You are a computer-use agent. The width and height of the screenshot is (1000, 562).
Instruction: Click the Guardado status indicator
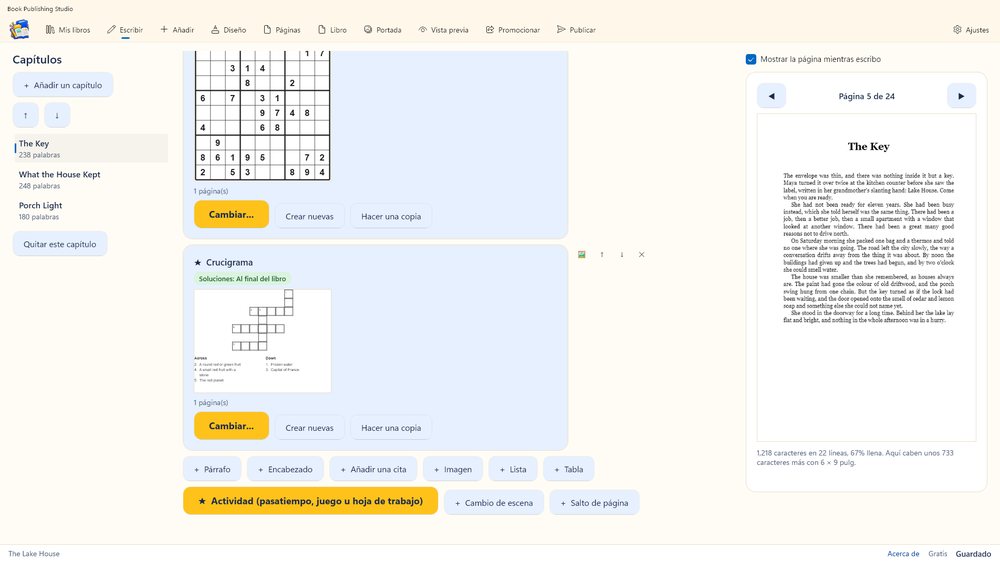[x=973, y=554]
